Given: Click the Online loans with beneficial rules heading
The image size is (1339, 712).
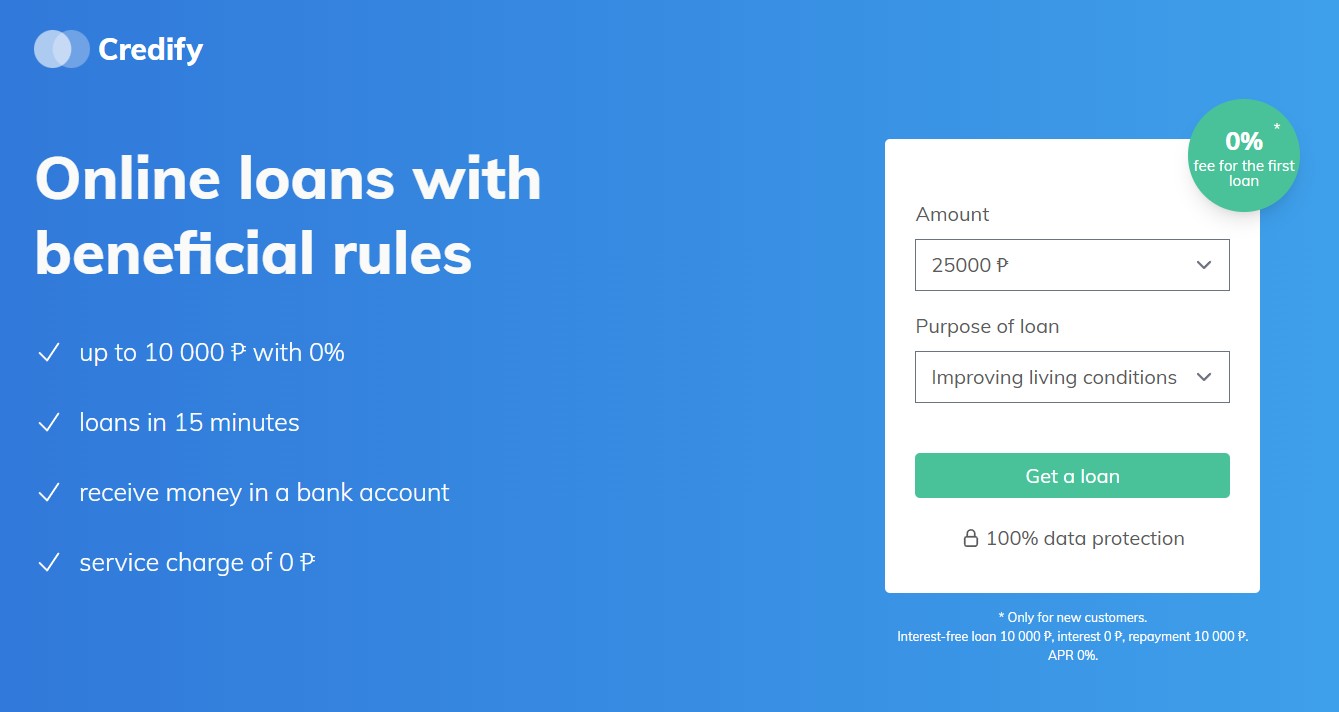Looking at the screenshot, I should [288, 217].
